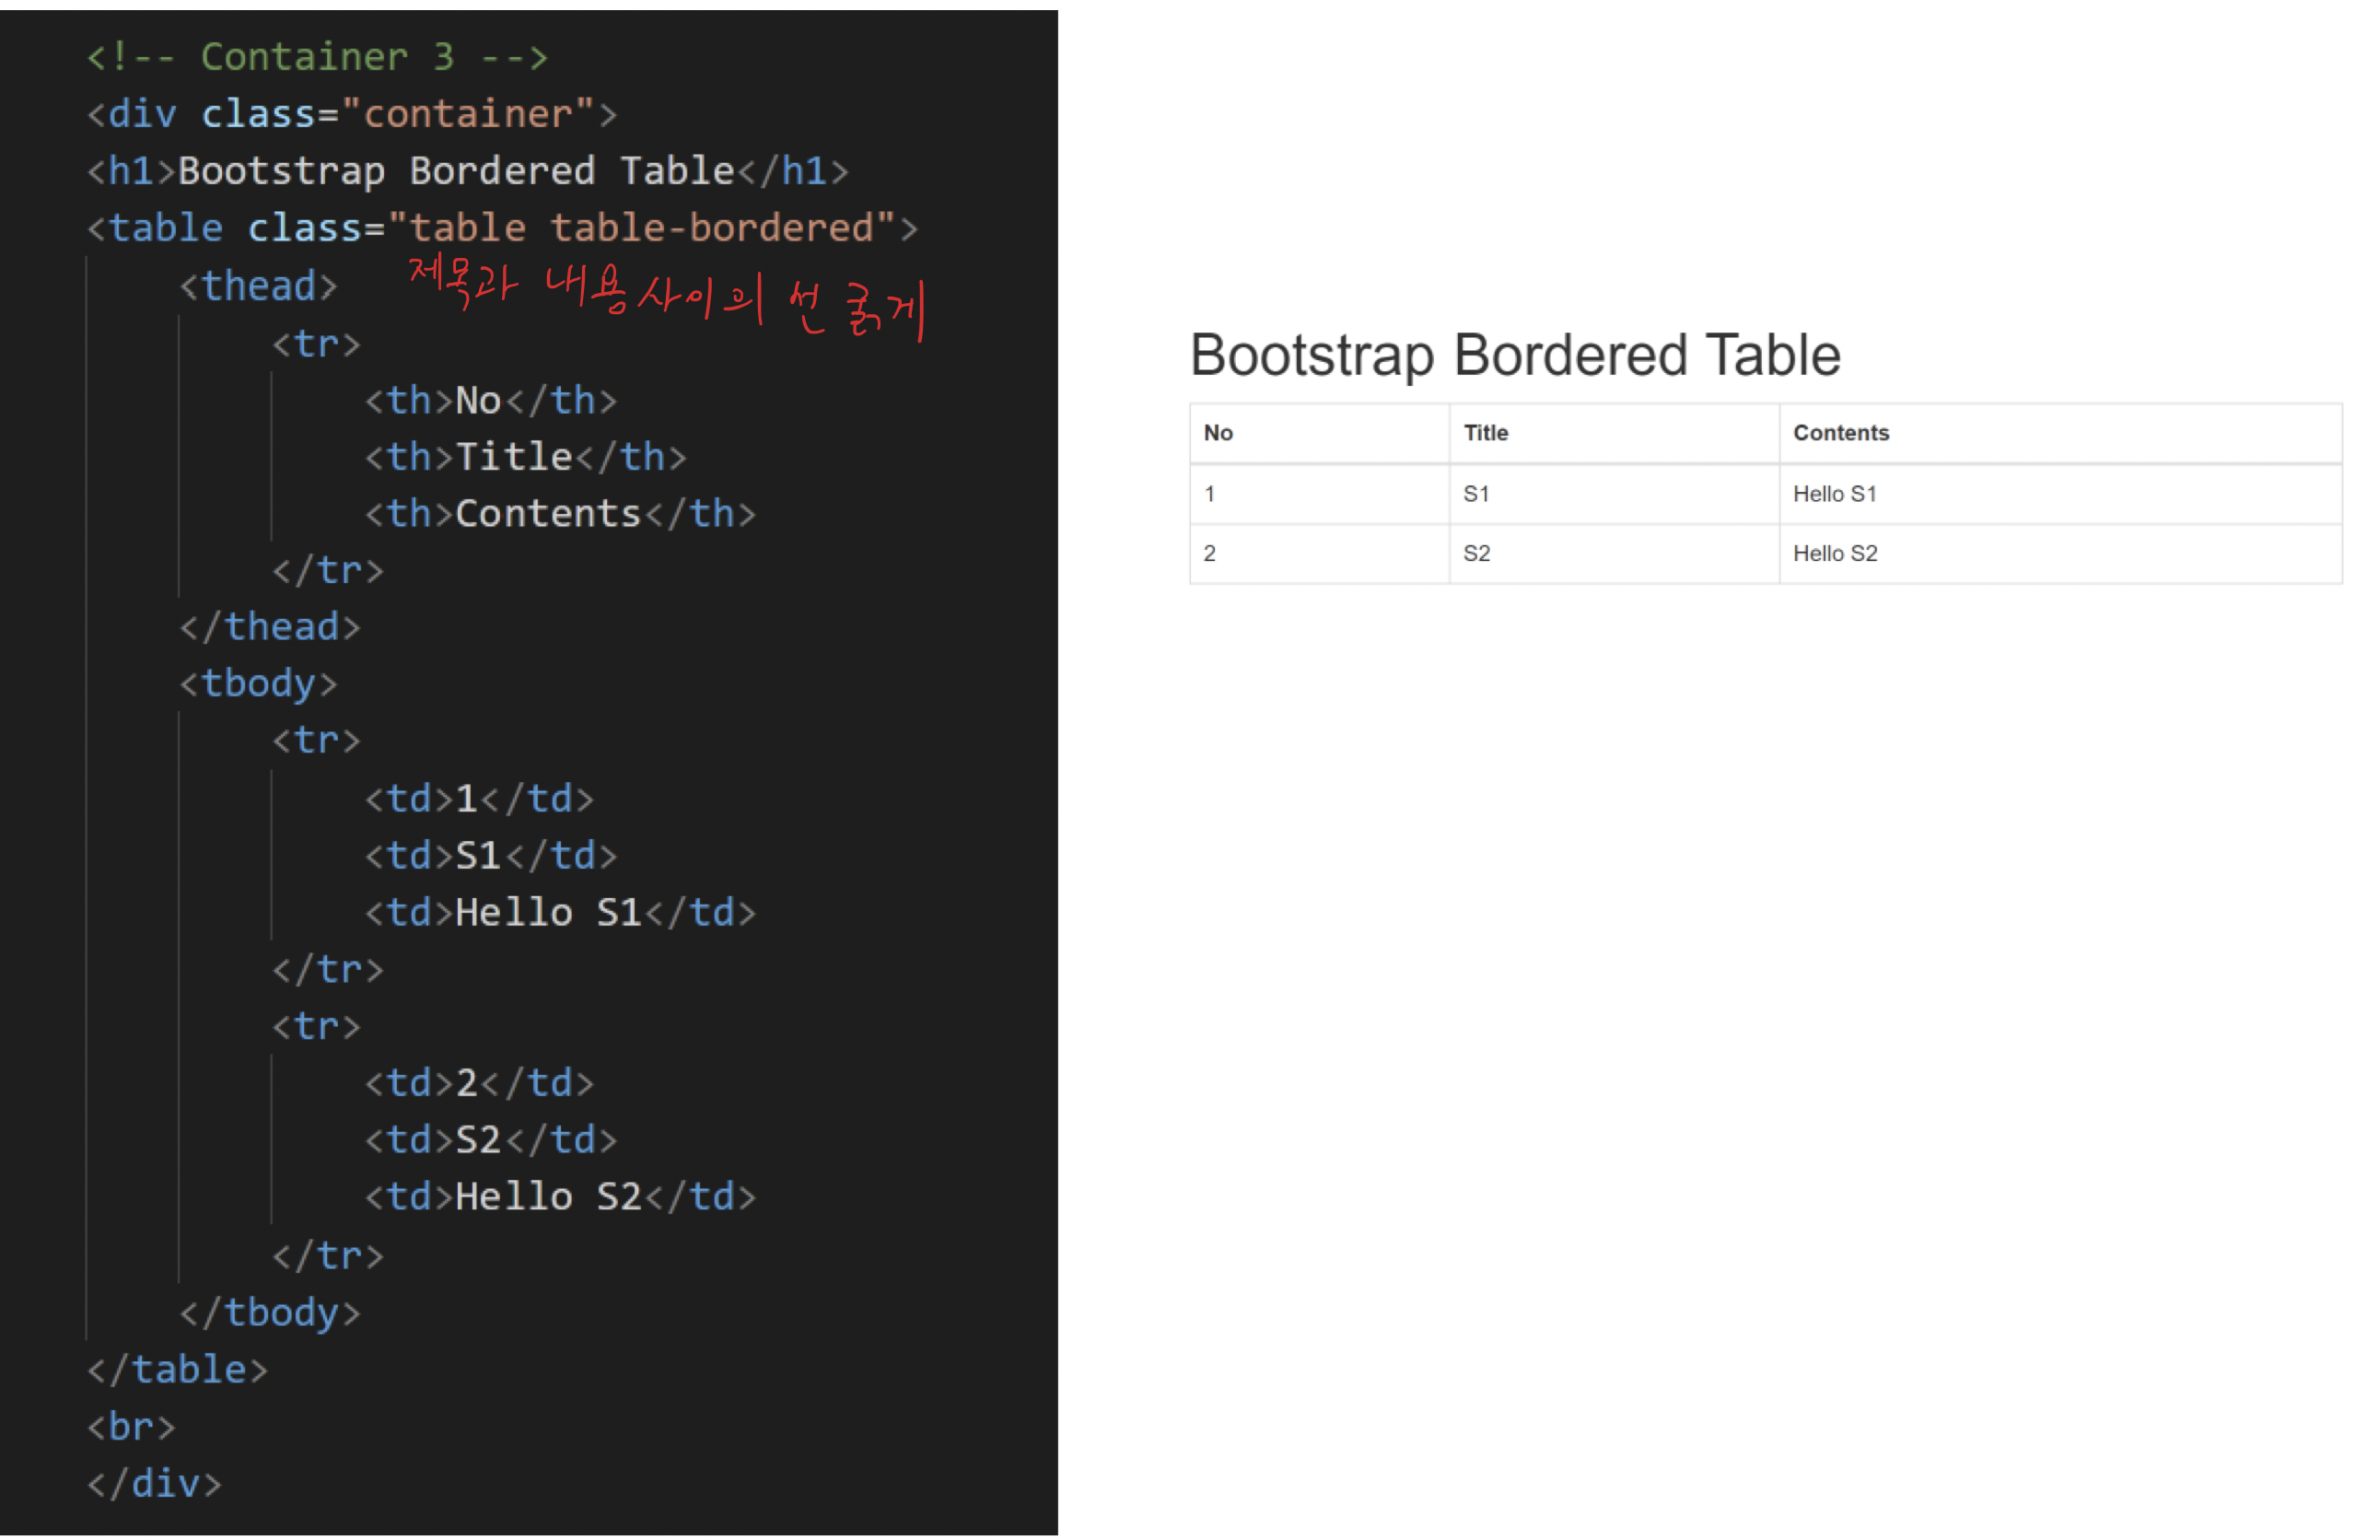This screenshot has width=2380, height=1540.
Task: Click row number '2' cell in table
Action: pos(1210,553)
